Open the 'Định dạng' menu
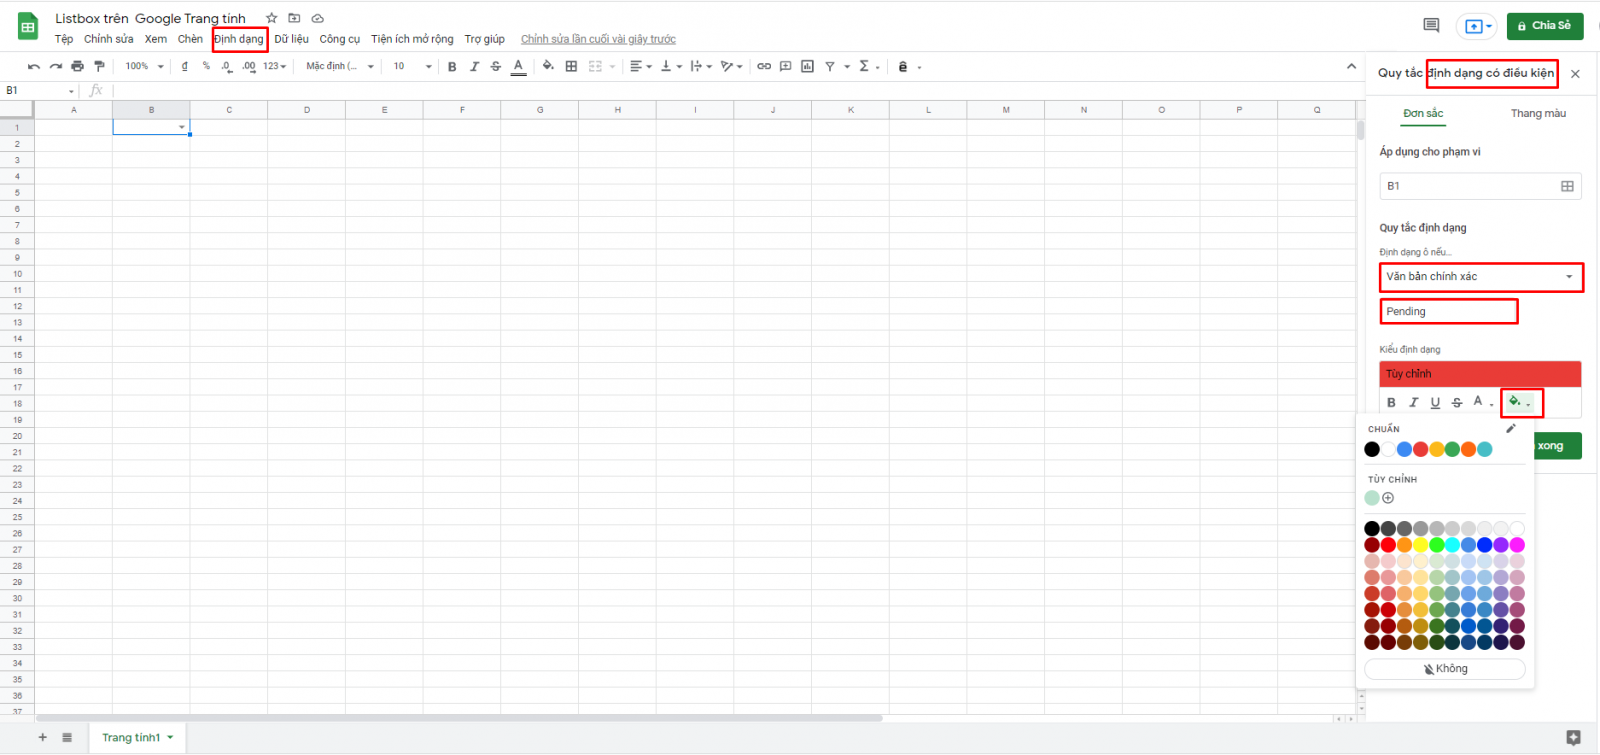This screenshot has width=1600, height=755. [x=239, y=39]
